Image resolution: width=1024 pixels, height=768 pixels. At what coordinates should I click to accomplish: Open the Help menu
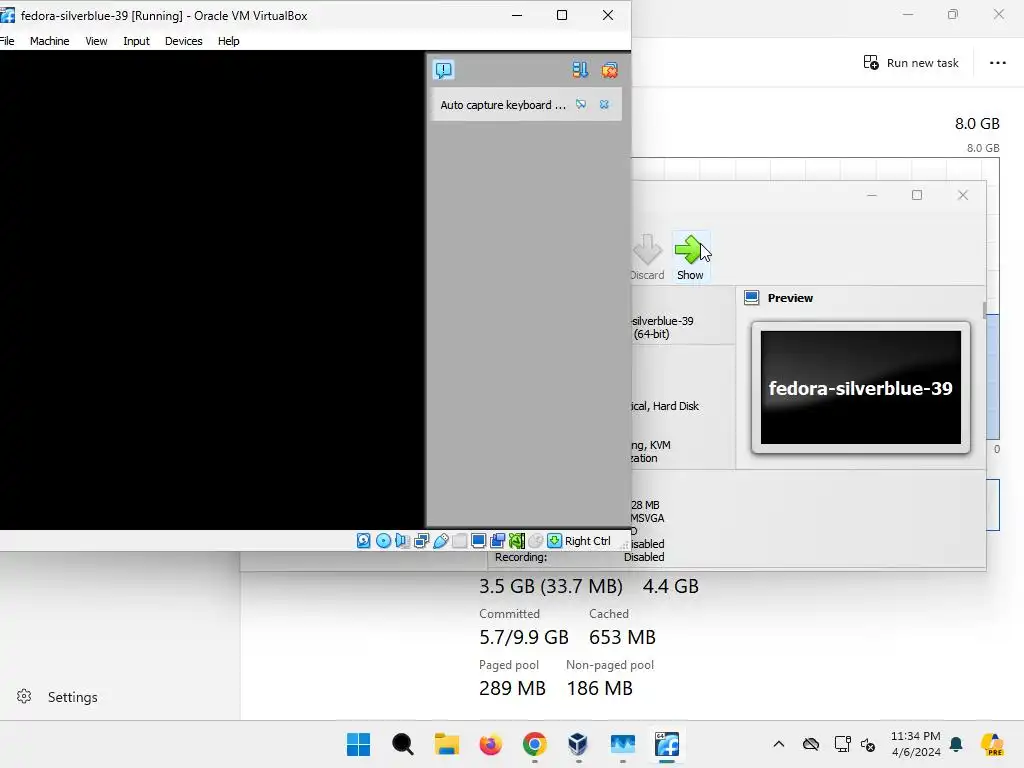[229, 40]
